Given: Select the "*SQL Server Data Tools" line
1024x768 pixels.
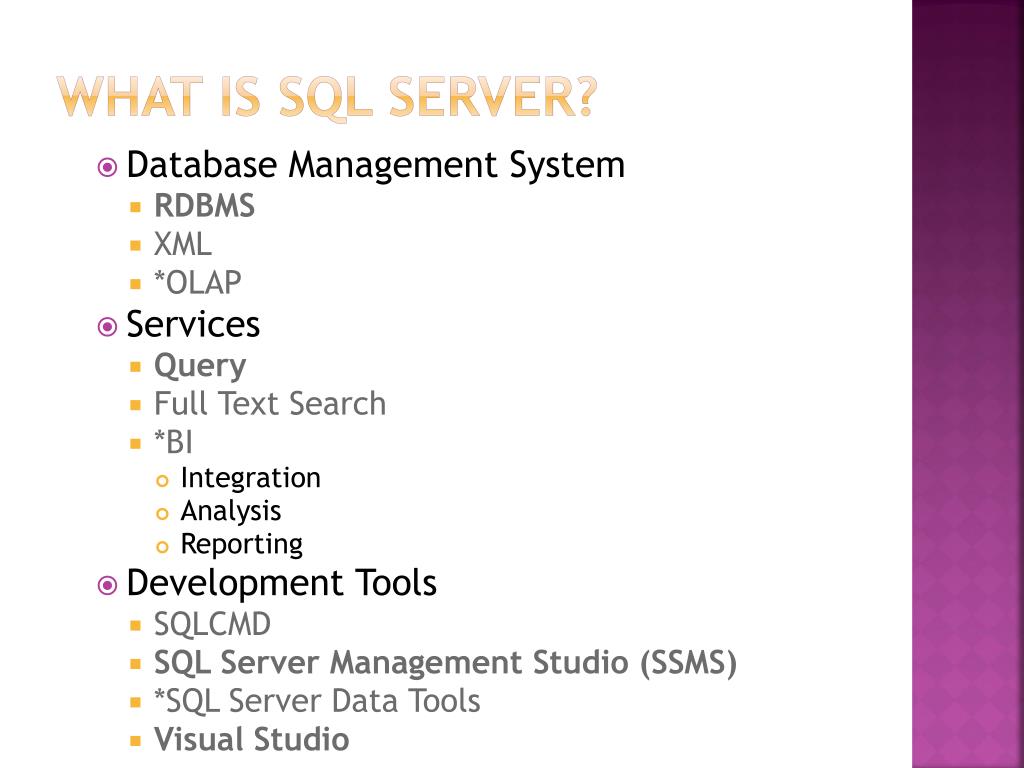Looking at the screenshot, I should (x=317, y=701).
